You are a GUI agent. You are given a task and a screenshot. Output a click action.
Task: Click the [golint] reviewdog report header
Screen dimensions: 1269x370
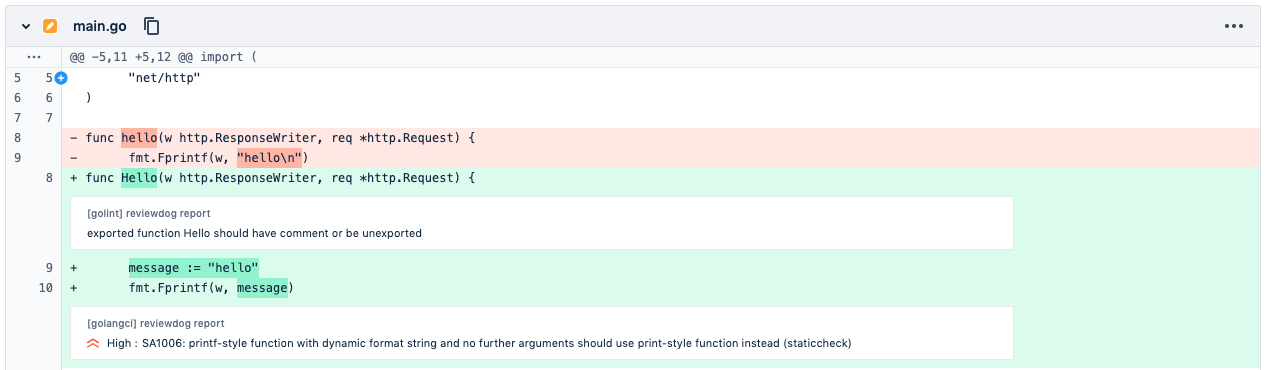148,213
